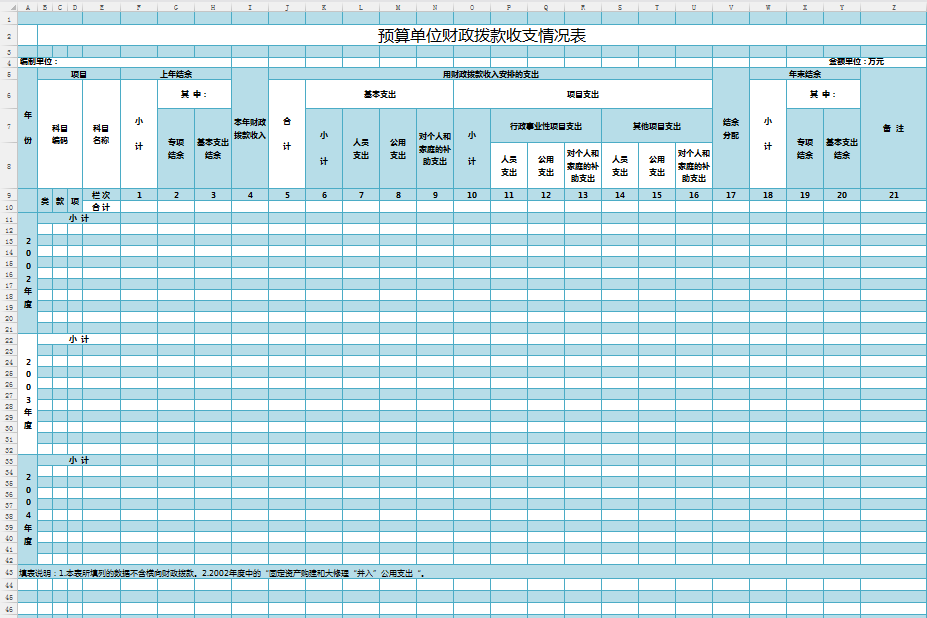The image size is (927, 618).
Task: Click the 年末结余 header cell
Action: click(x=805, y=74)
